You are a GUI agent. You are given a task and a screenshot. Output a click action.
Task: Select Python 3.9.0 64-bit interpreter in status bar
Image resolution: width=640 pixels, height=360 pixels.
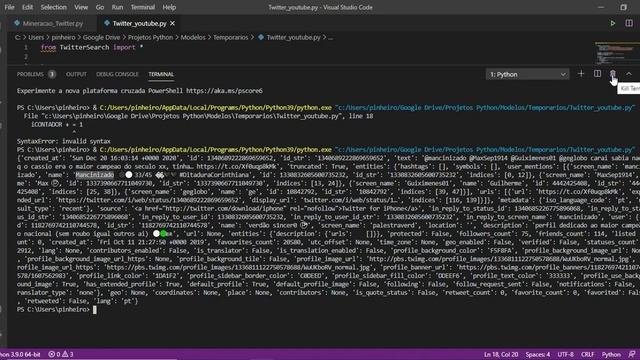pyautogui.click(x=20, y=354)
